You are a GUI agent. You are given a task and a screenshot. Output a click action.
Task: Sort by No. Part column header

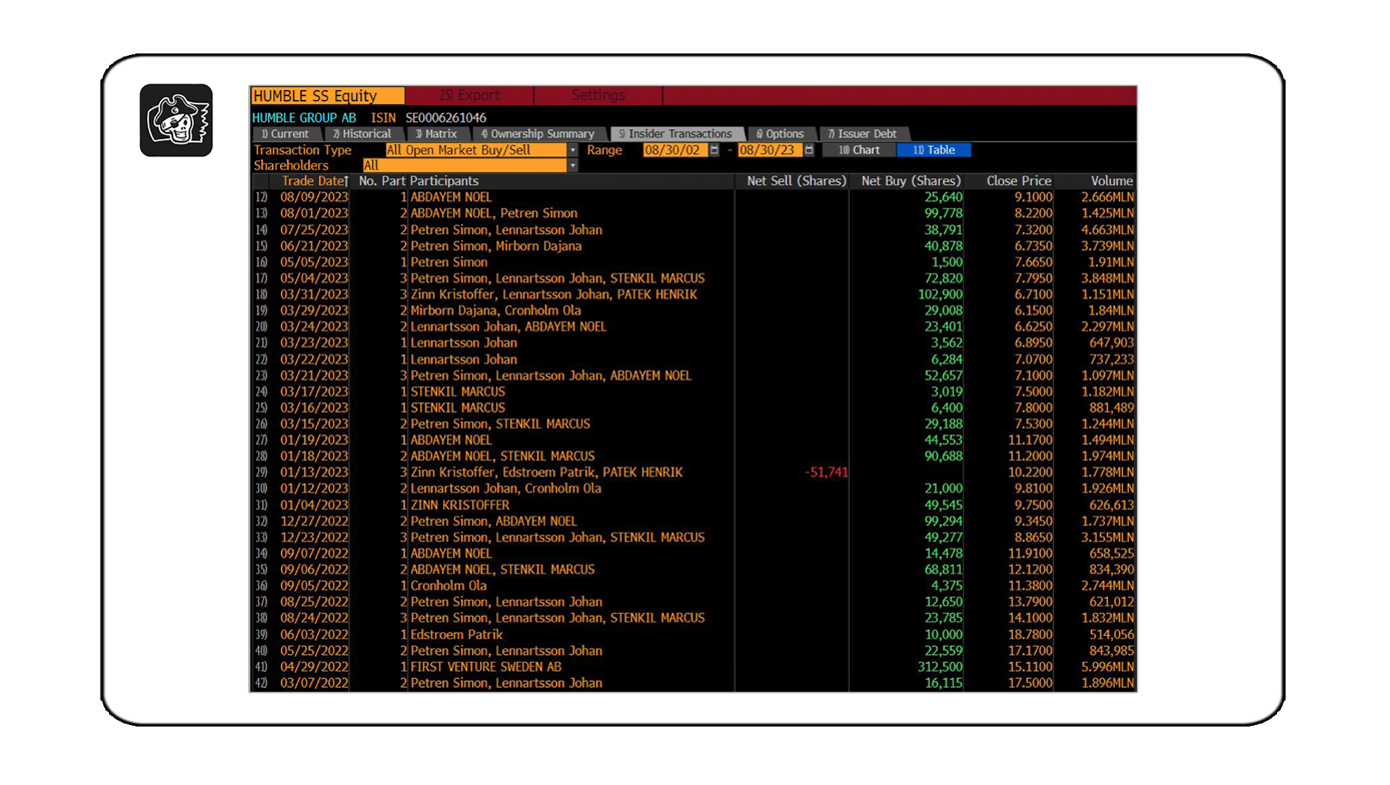(380, 181)
